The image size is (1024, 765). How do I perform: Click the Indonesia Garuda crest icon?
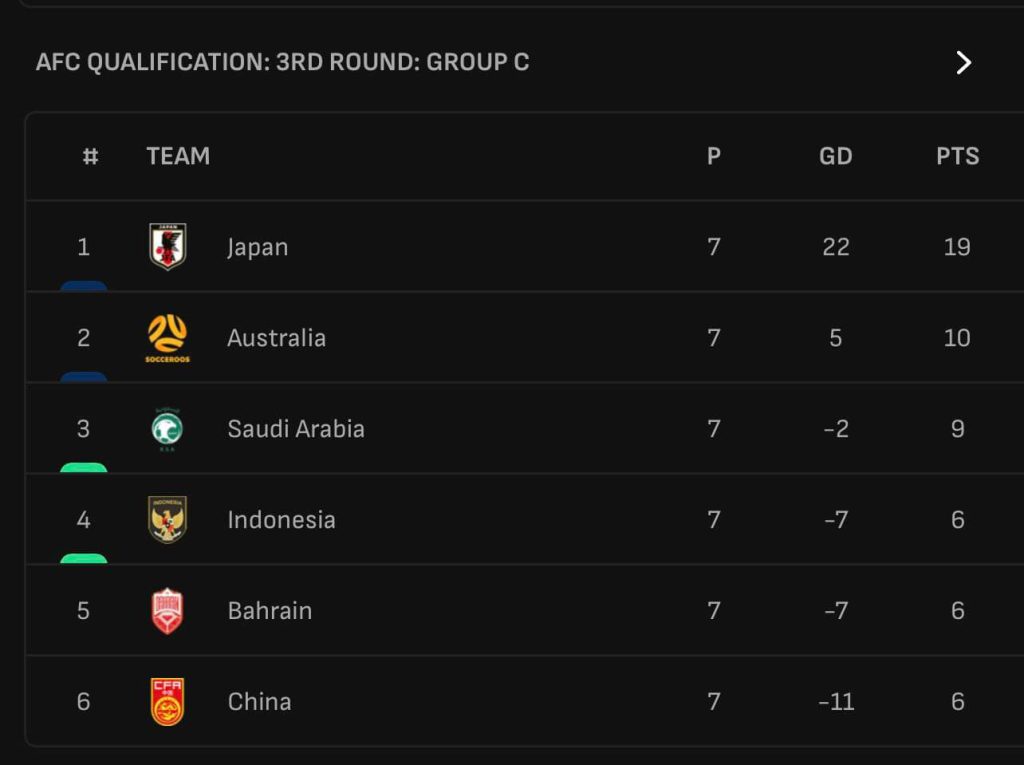coord(167,520)
